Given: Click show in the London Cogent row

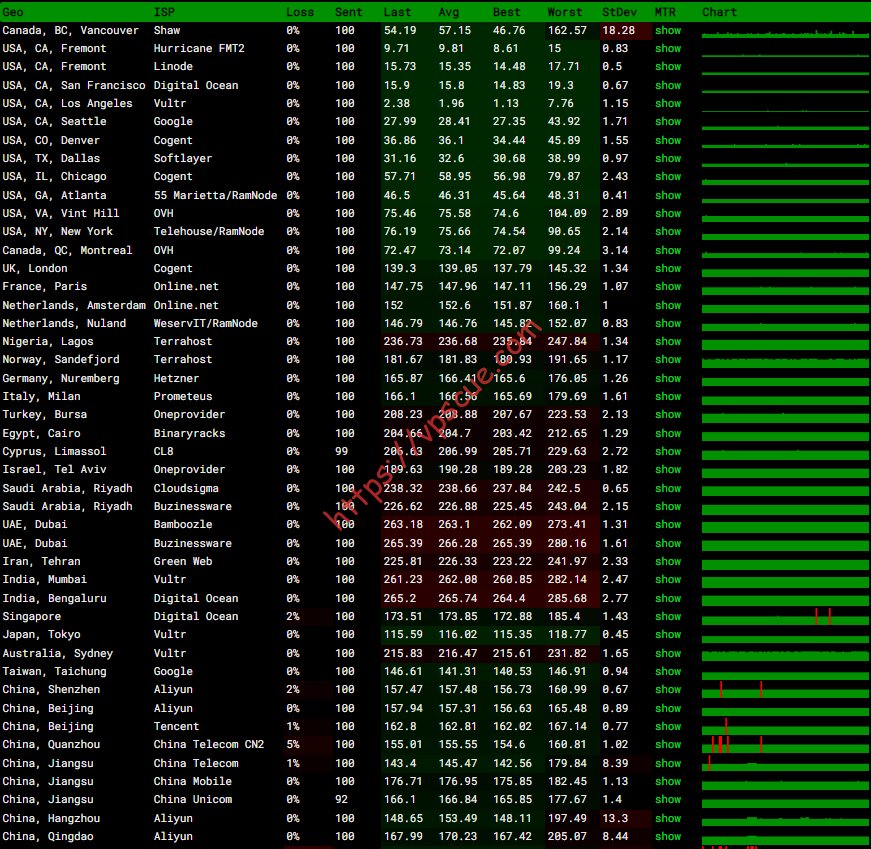Looking at the screenshot, I should [668, 268].
